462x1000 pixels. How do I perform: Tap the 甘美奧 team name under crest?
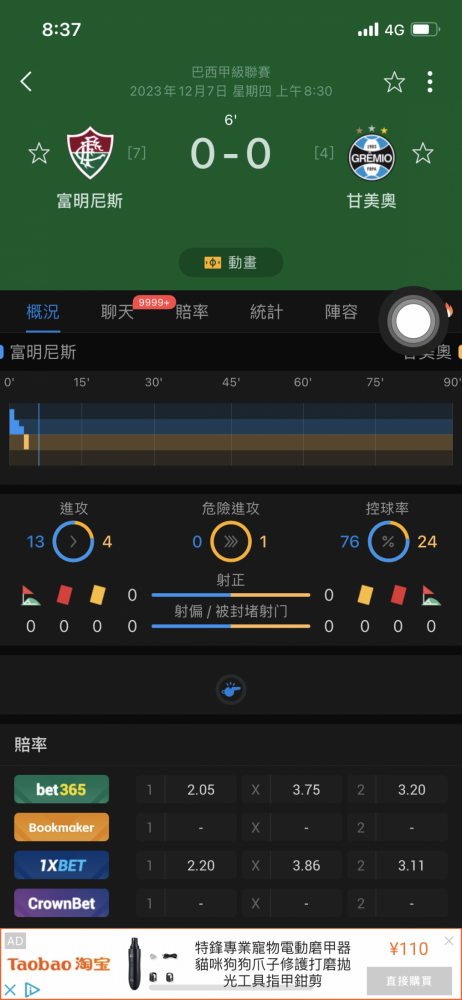click(x=371, y=202)
